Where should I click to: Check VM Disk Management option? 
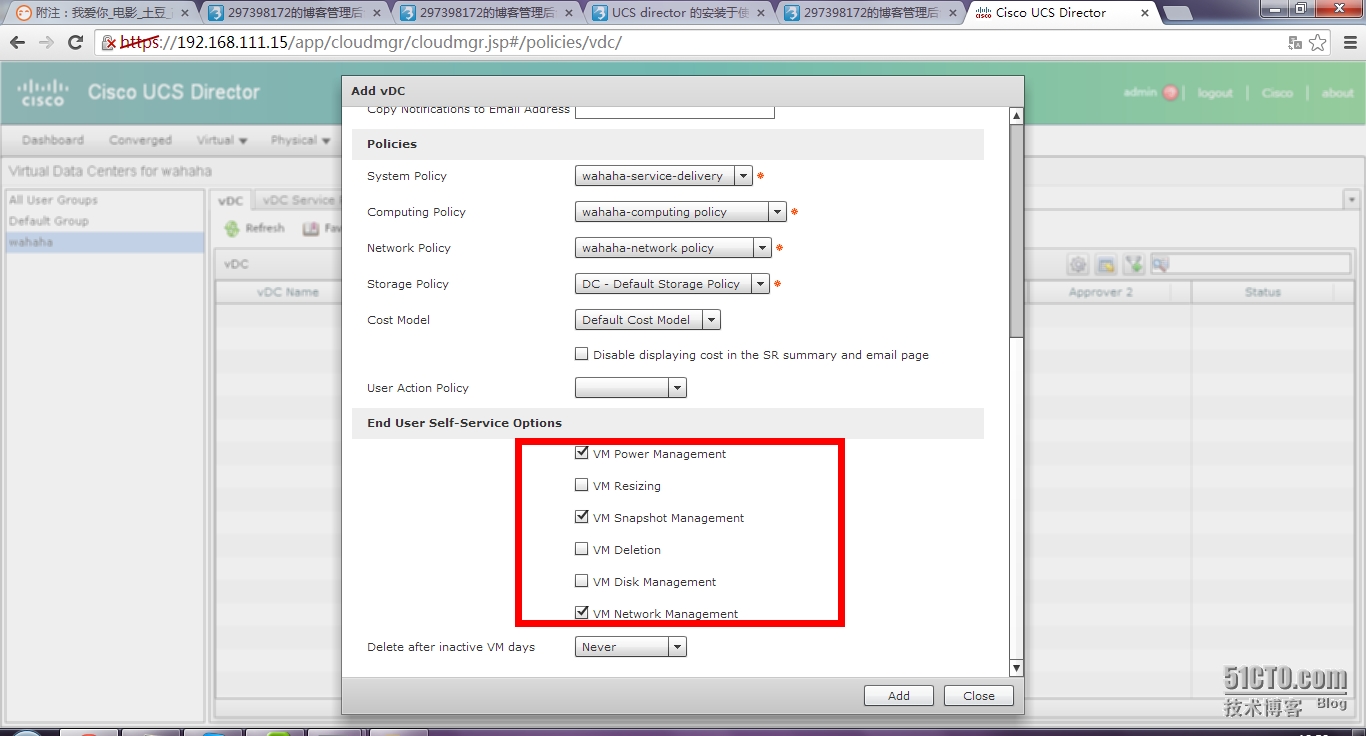(582, 581)
